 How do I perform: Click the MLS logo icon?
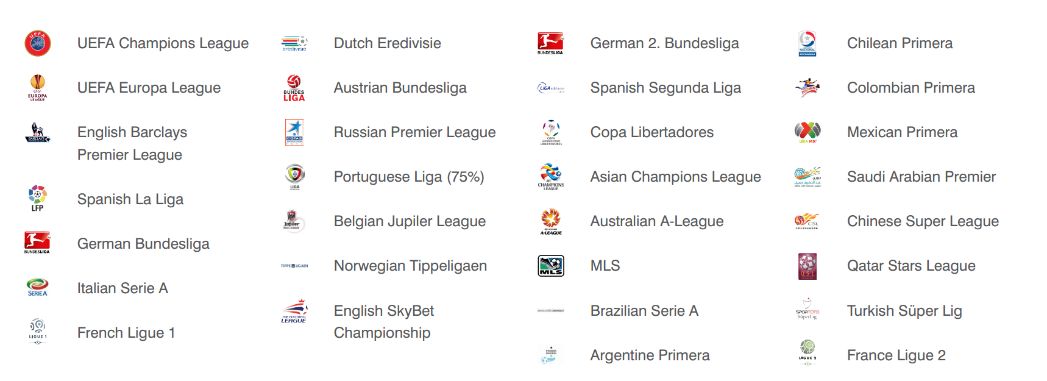[x=551, y=266]
